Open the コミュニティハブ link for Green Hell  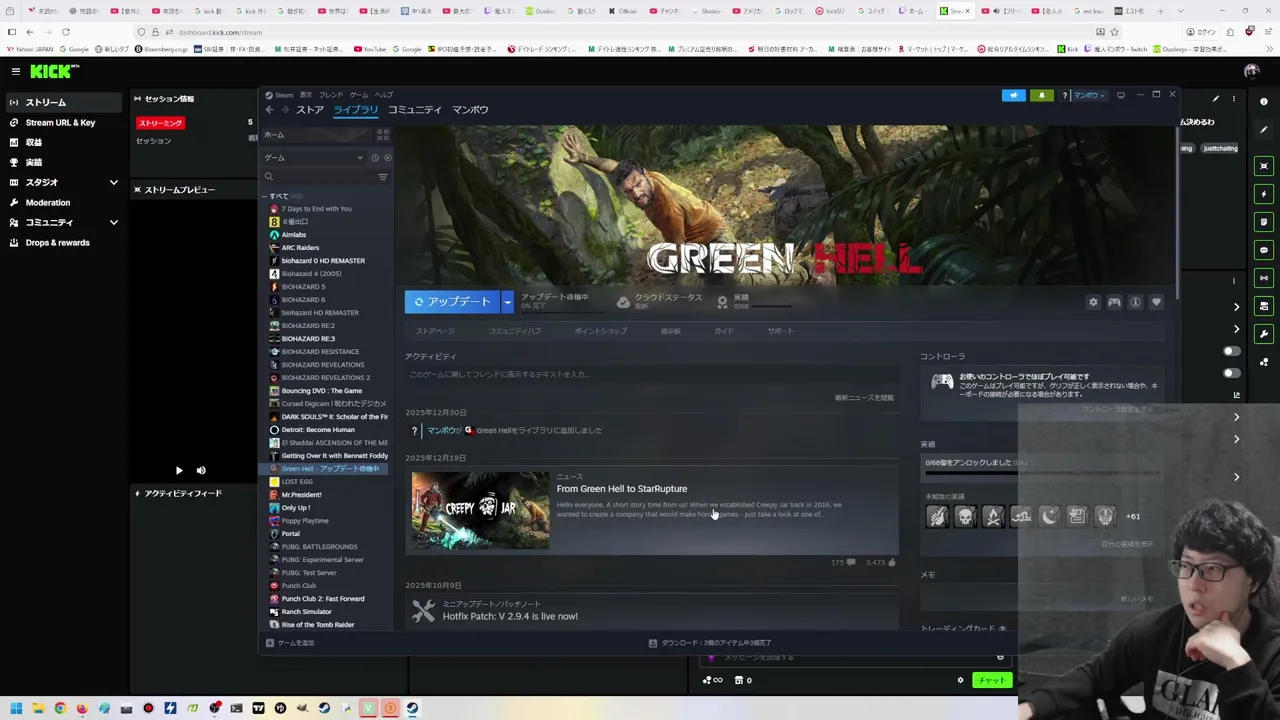[x=514, y=331]
